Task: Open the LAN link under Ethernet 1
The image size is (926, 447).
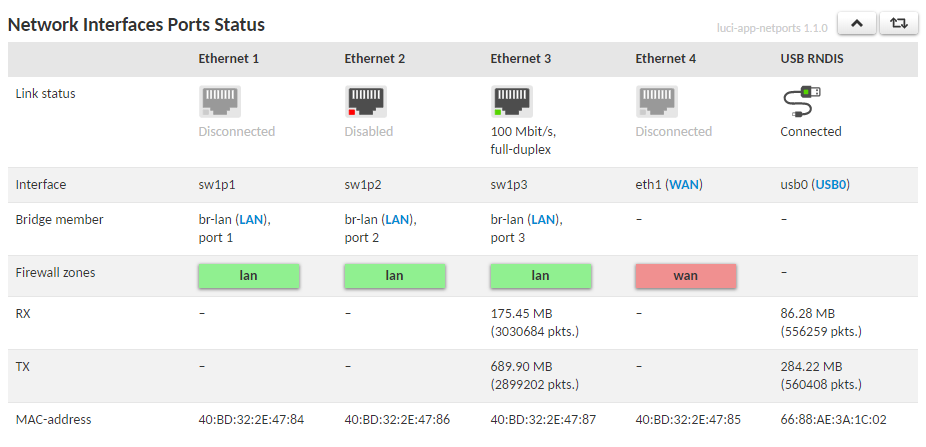Action: 252,220
